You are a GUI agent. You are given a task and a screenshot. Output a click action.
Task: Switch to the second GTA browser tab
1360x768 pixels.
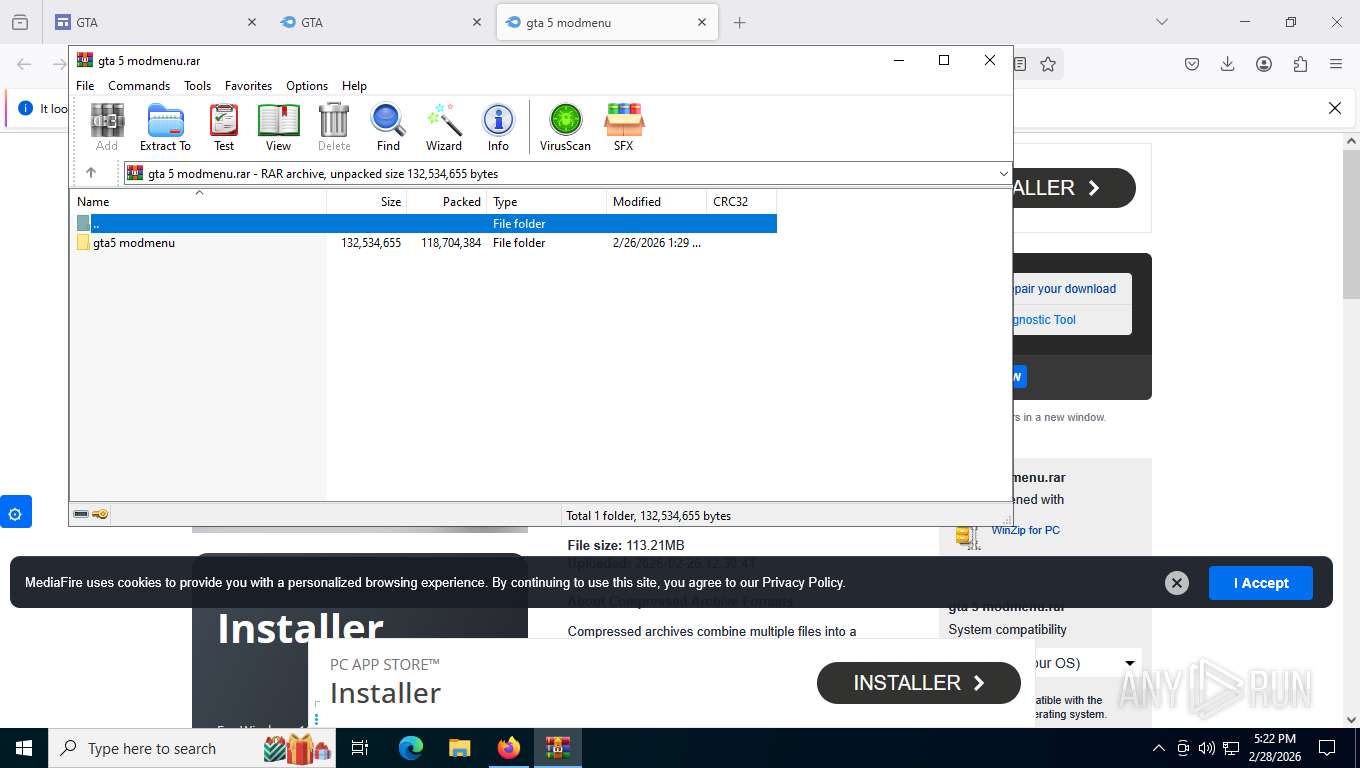tap(381, 22)
